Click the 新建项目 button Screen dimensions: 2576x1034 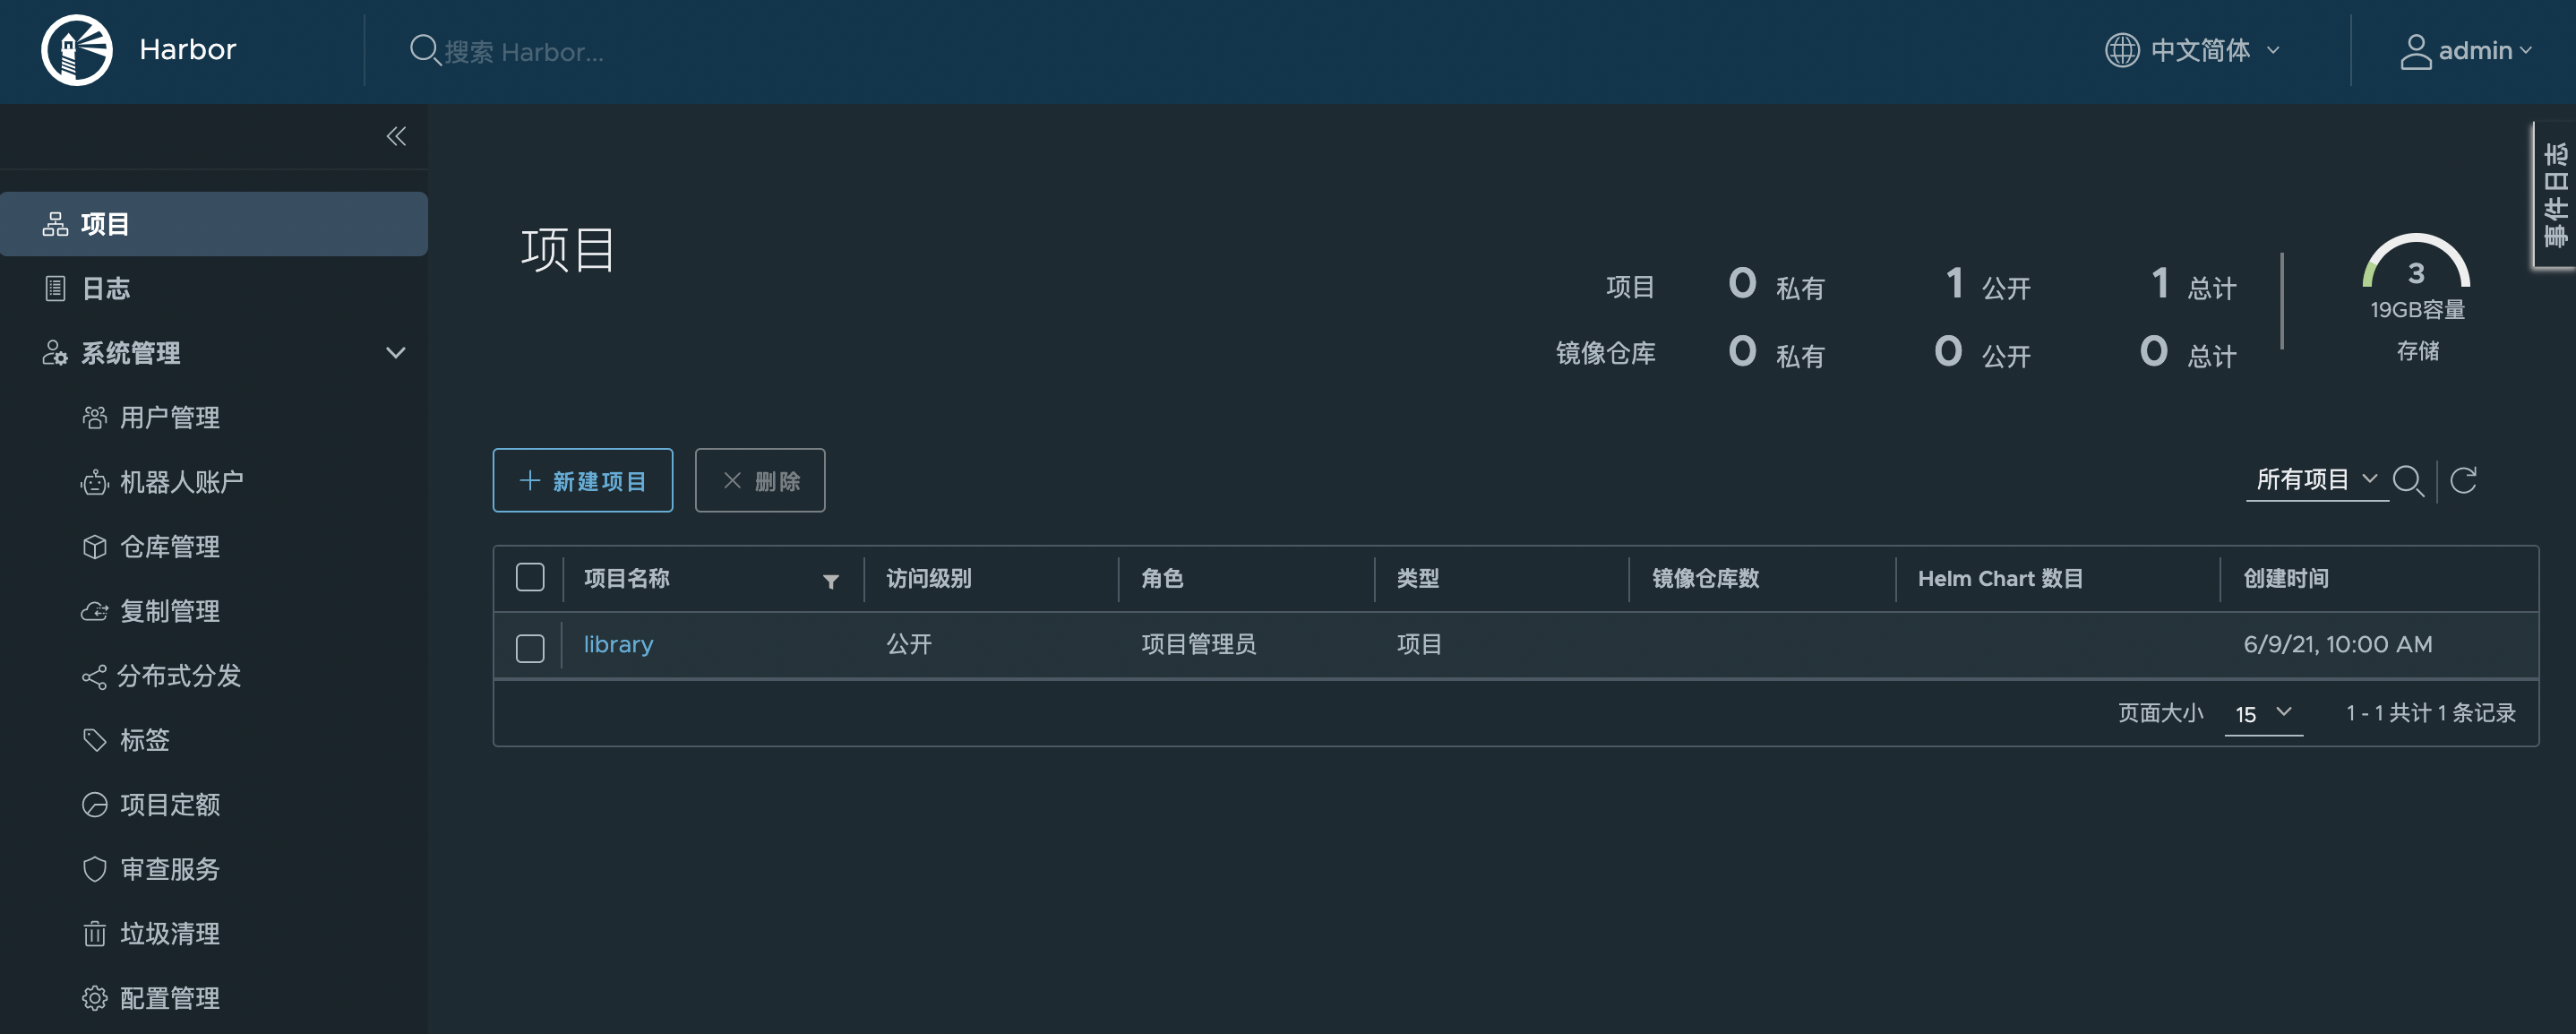(x=583, y=480)
